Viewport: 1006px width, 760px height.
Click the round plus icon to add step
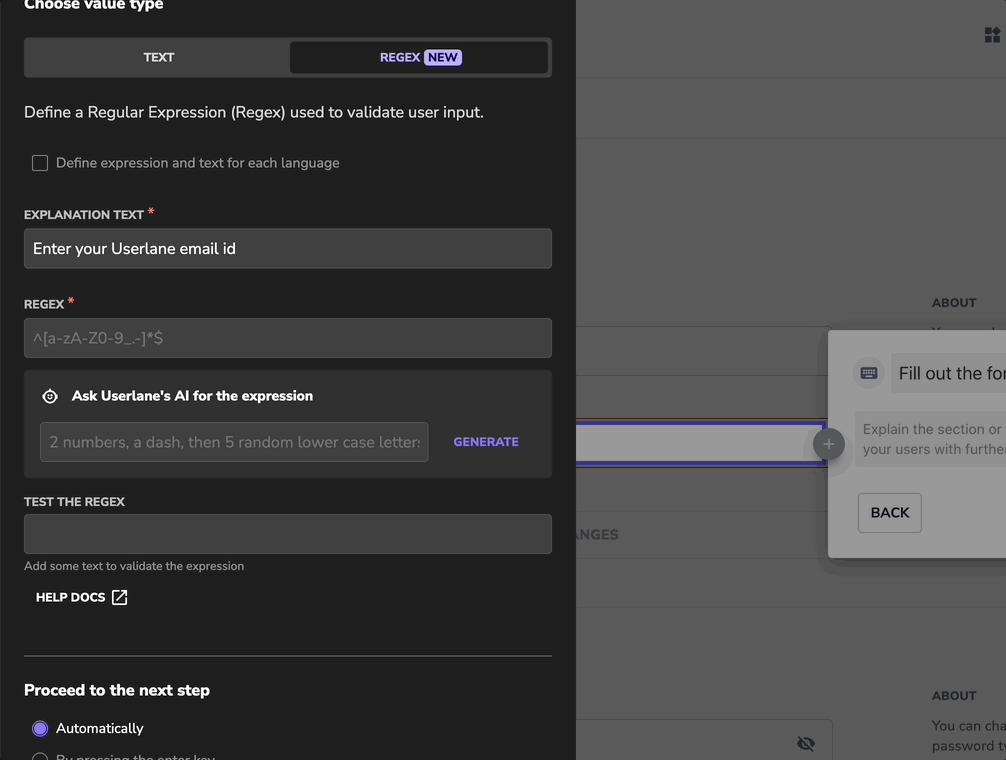(x=829, y=444)
